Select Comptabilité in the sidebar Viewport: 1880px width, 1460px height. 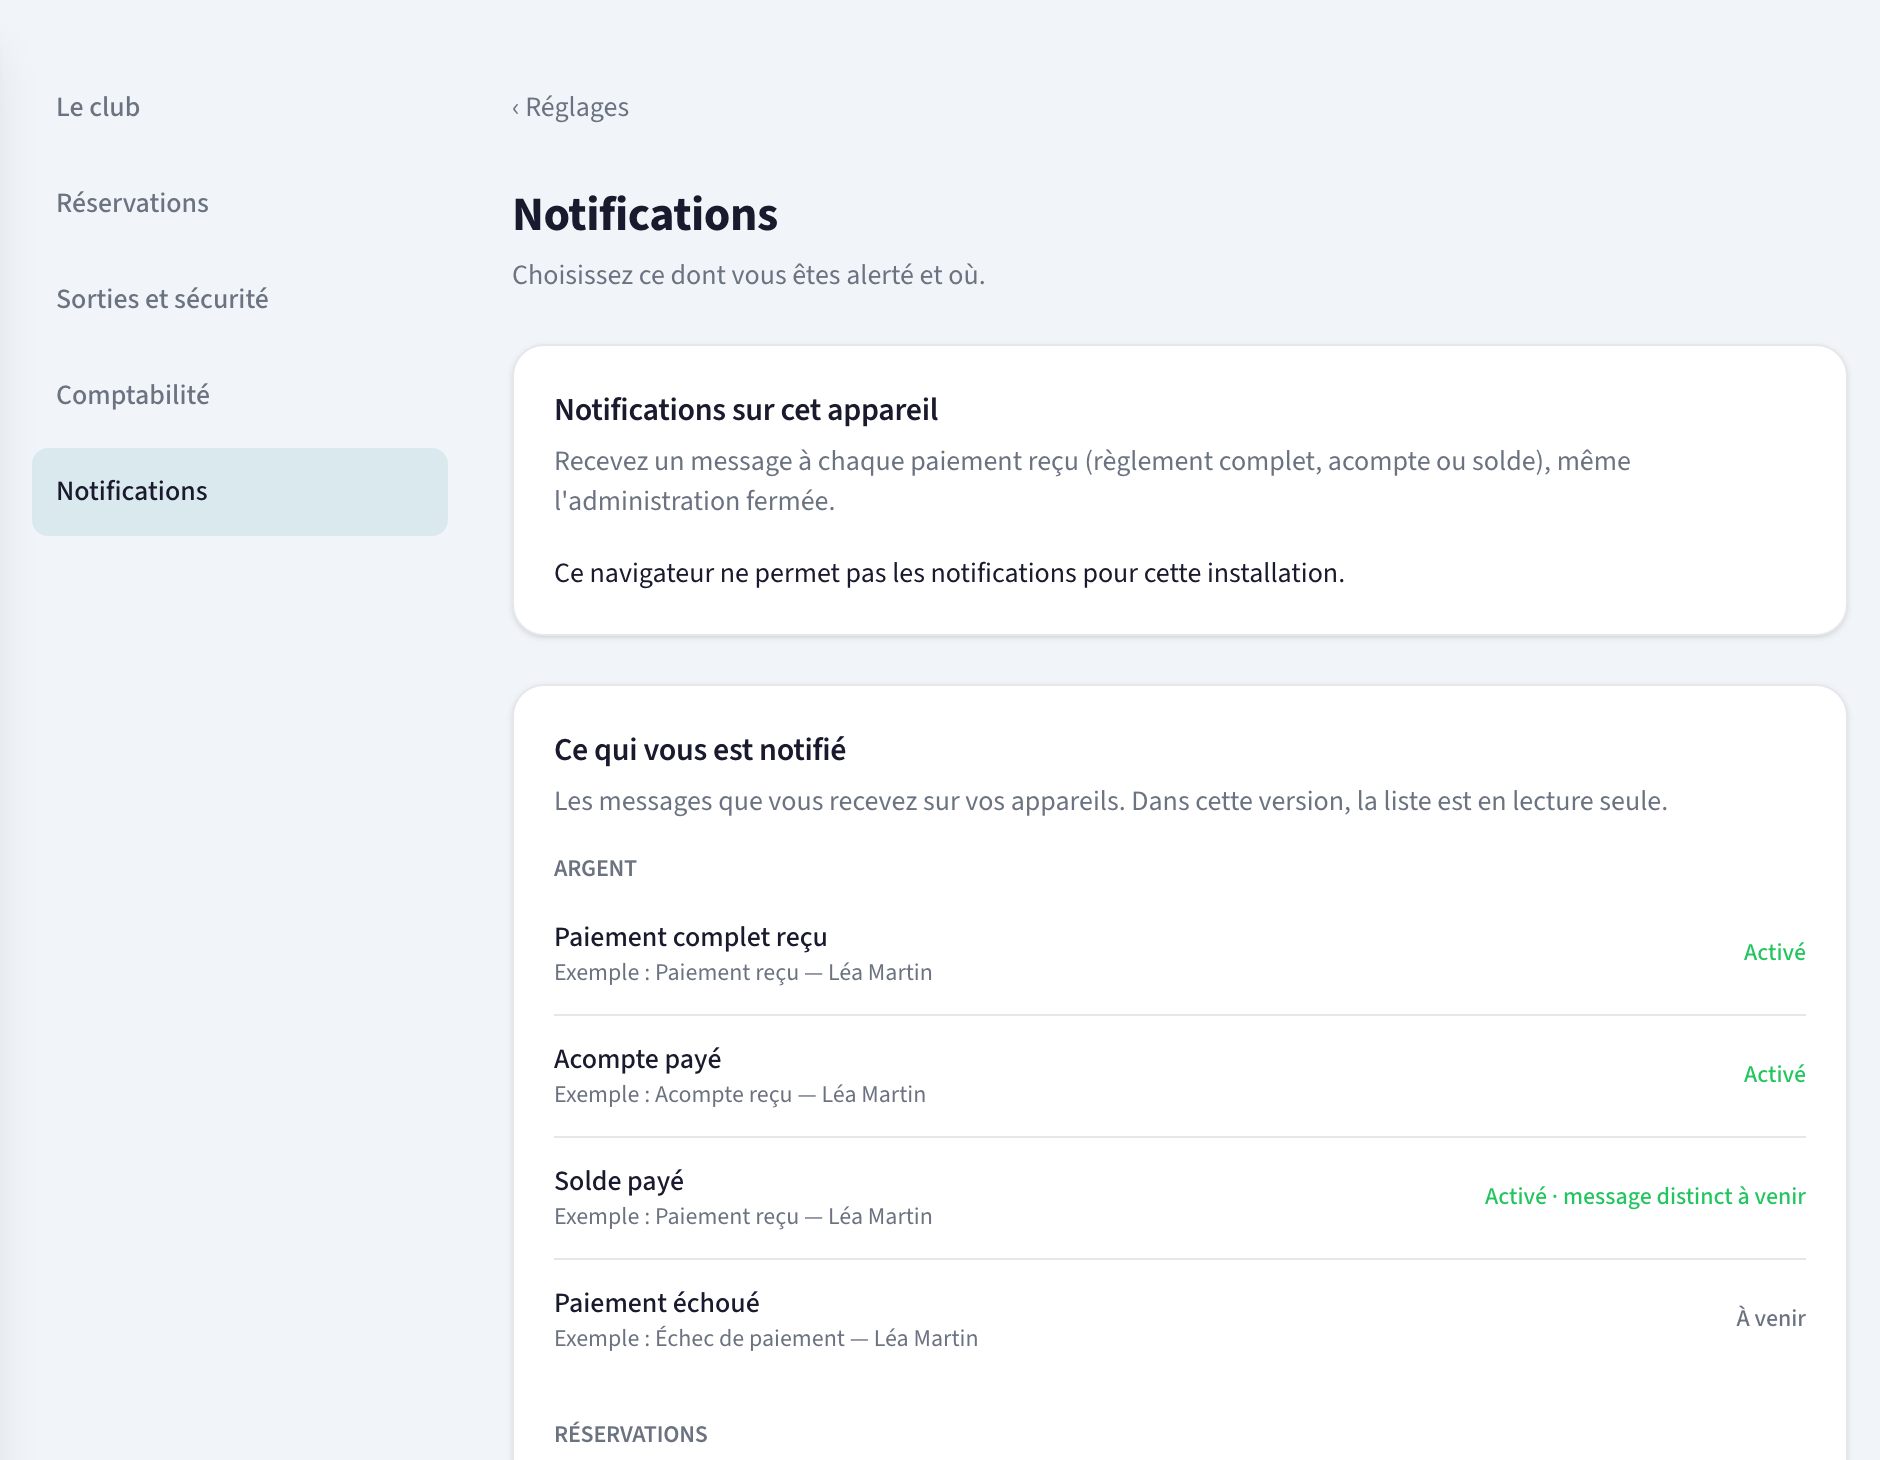133,395
